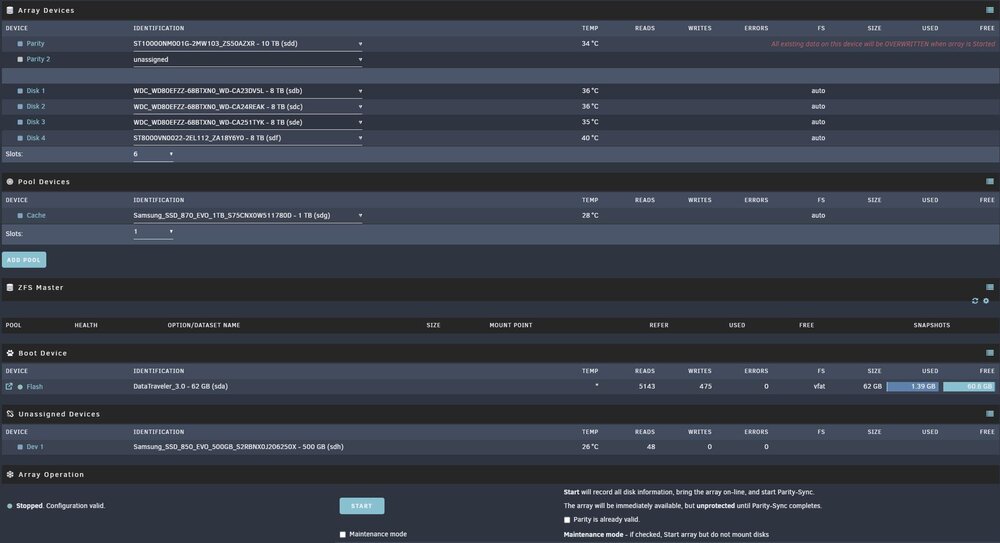
Task: Click DataTraveler_3.0 identification text
Action: 180,387
